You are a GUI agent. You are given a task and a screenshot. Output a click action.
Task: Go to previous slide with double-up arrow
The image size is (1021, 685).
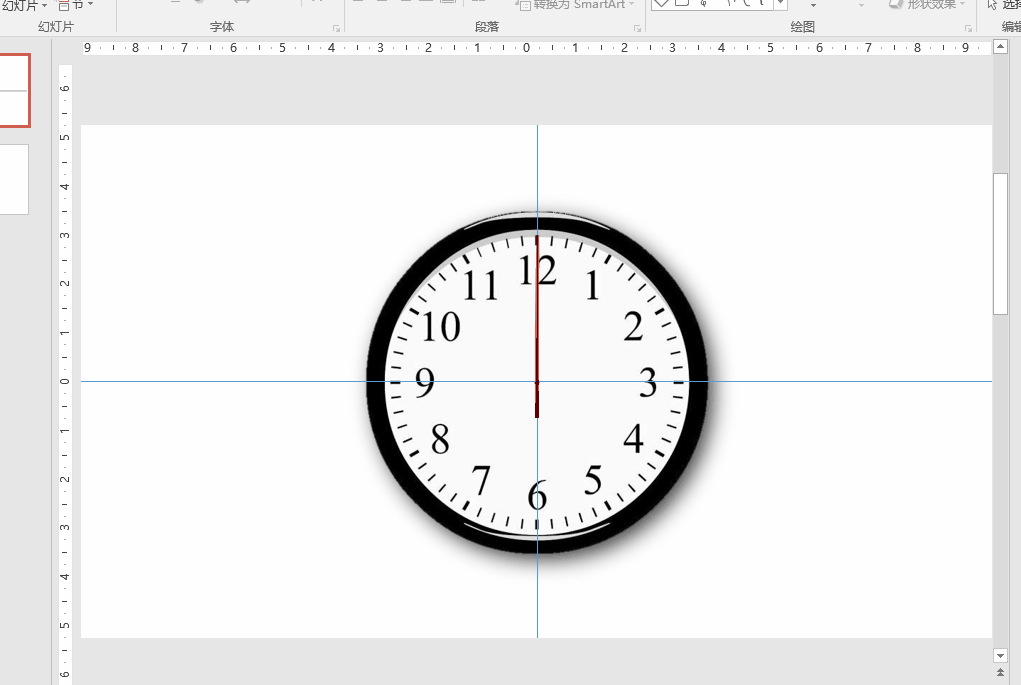[1000, 672]
